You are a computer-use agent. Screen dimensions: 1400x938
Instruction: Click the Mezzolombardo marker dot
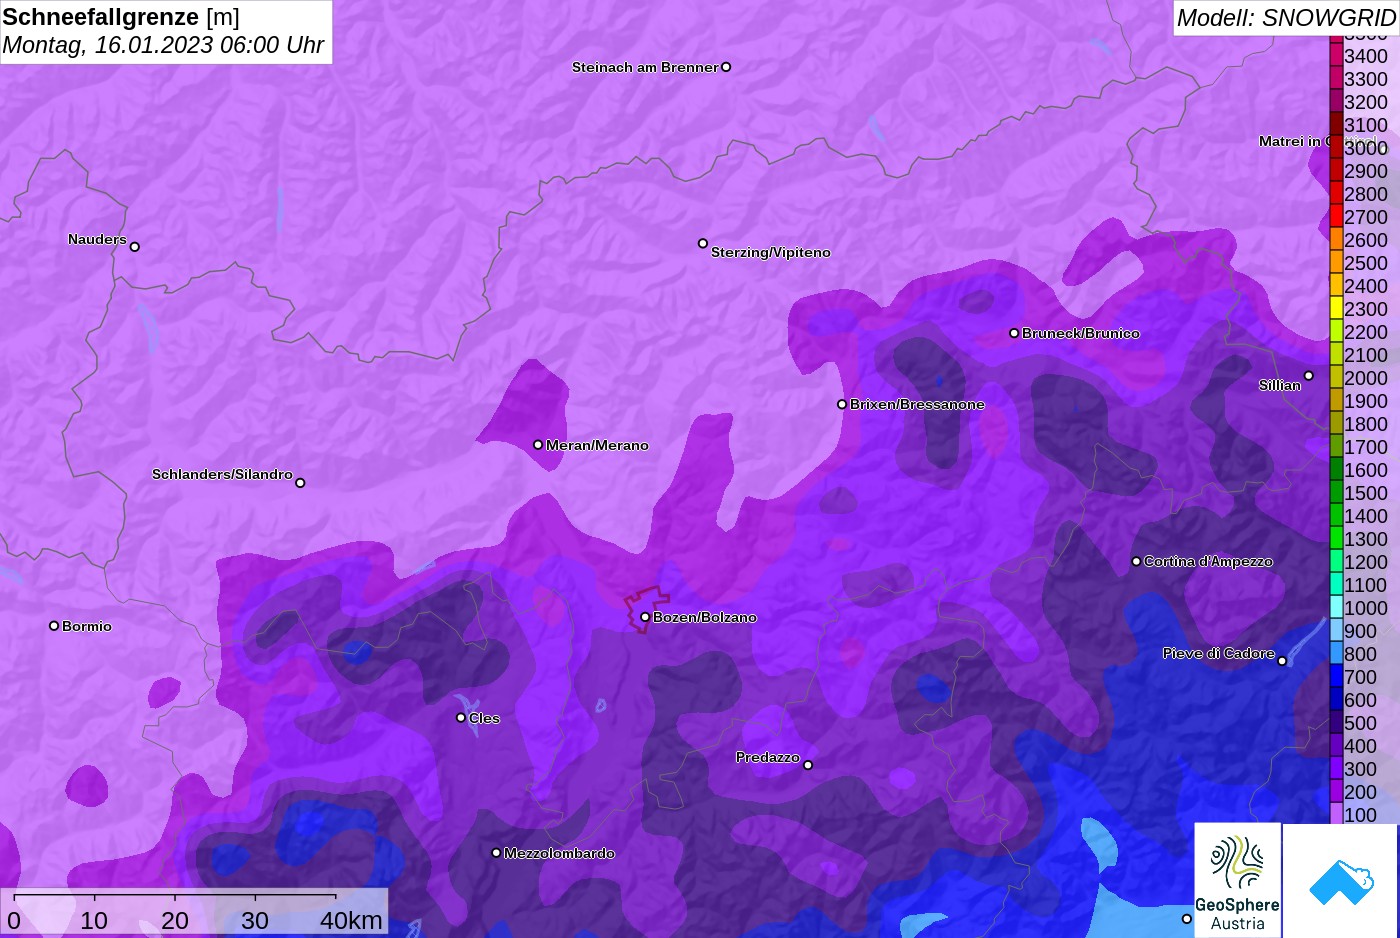[496, 853]
